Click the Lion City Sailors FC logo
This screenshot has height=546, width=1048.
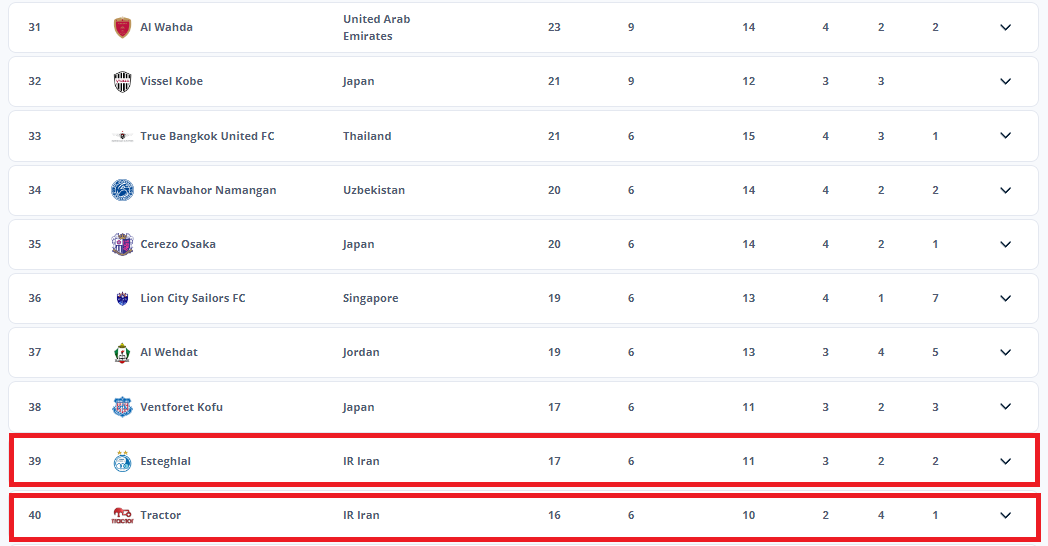click(122, 298)
